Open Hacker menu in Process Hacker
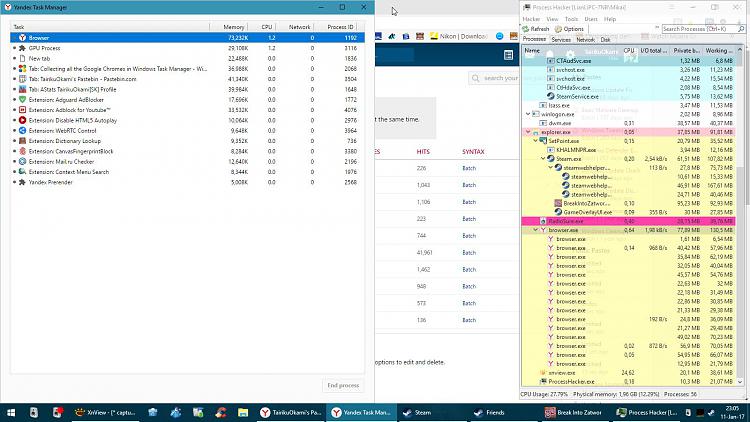The image size is (750, 422). pyautogui.click(x=531, y=19)
